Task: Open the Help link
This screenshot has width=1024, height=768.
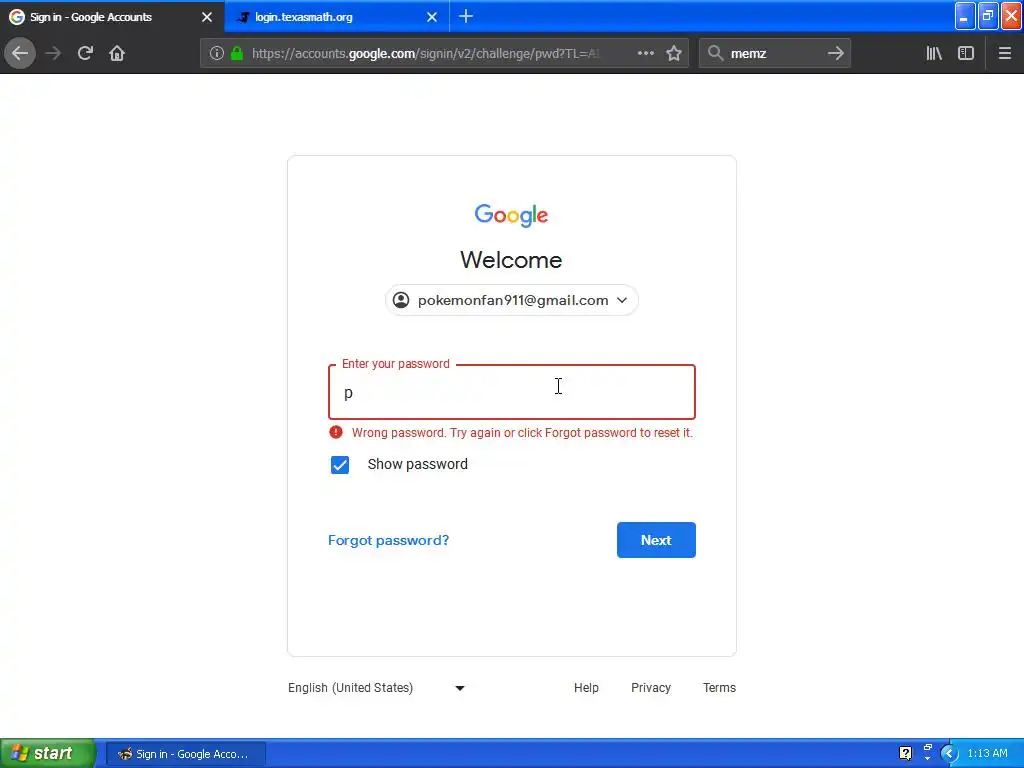Action: pyautogui.click(x=586, y=688)
